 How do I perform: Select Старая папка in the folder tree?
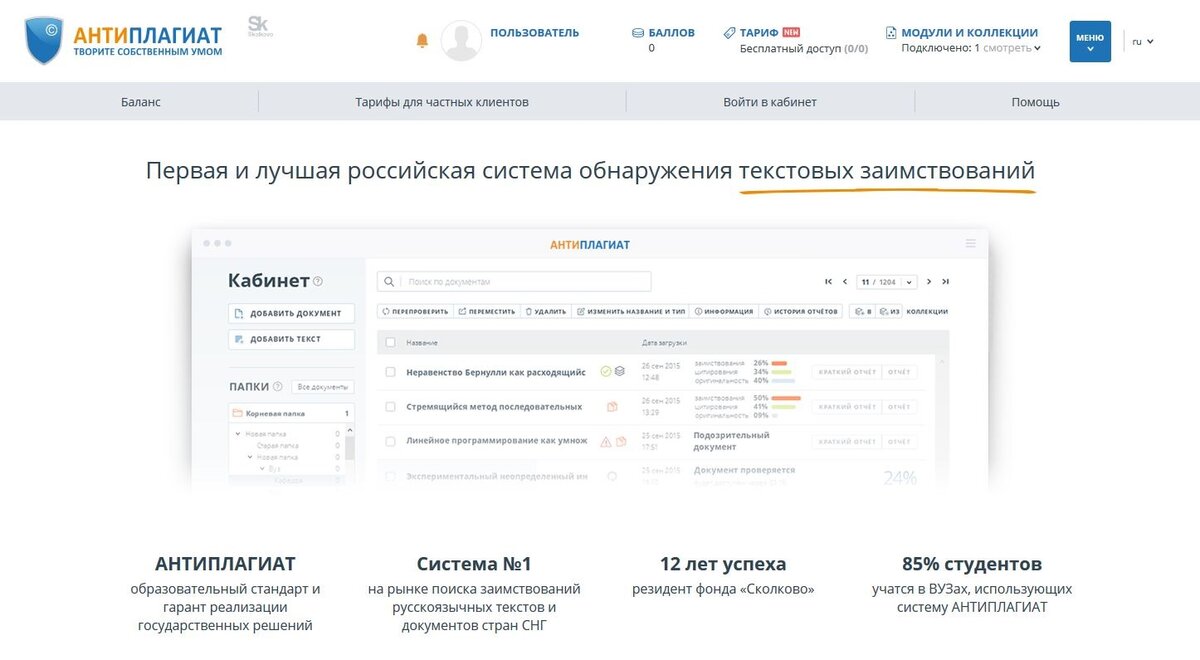(x=277, y=445)
